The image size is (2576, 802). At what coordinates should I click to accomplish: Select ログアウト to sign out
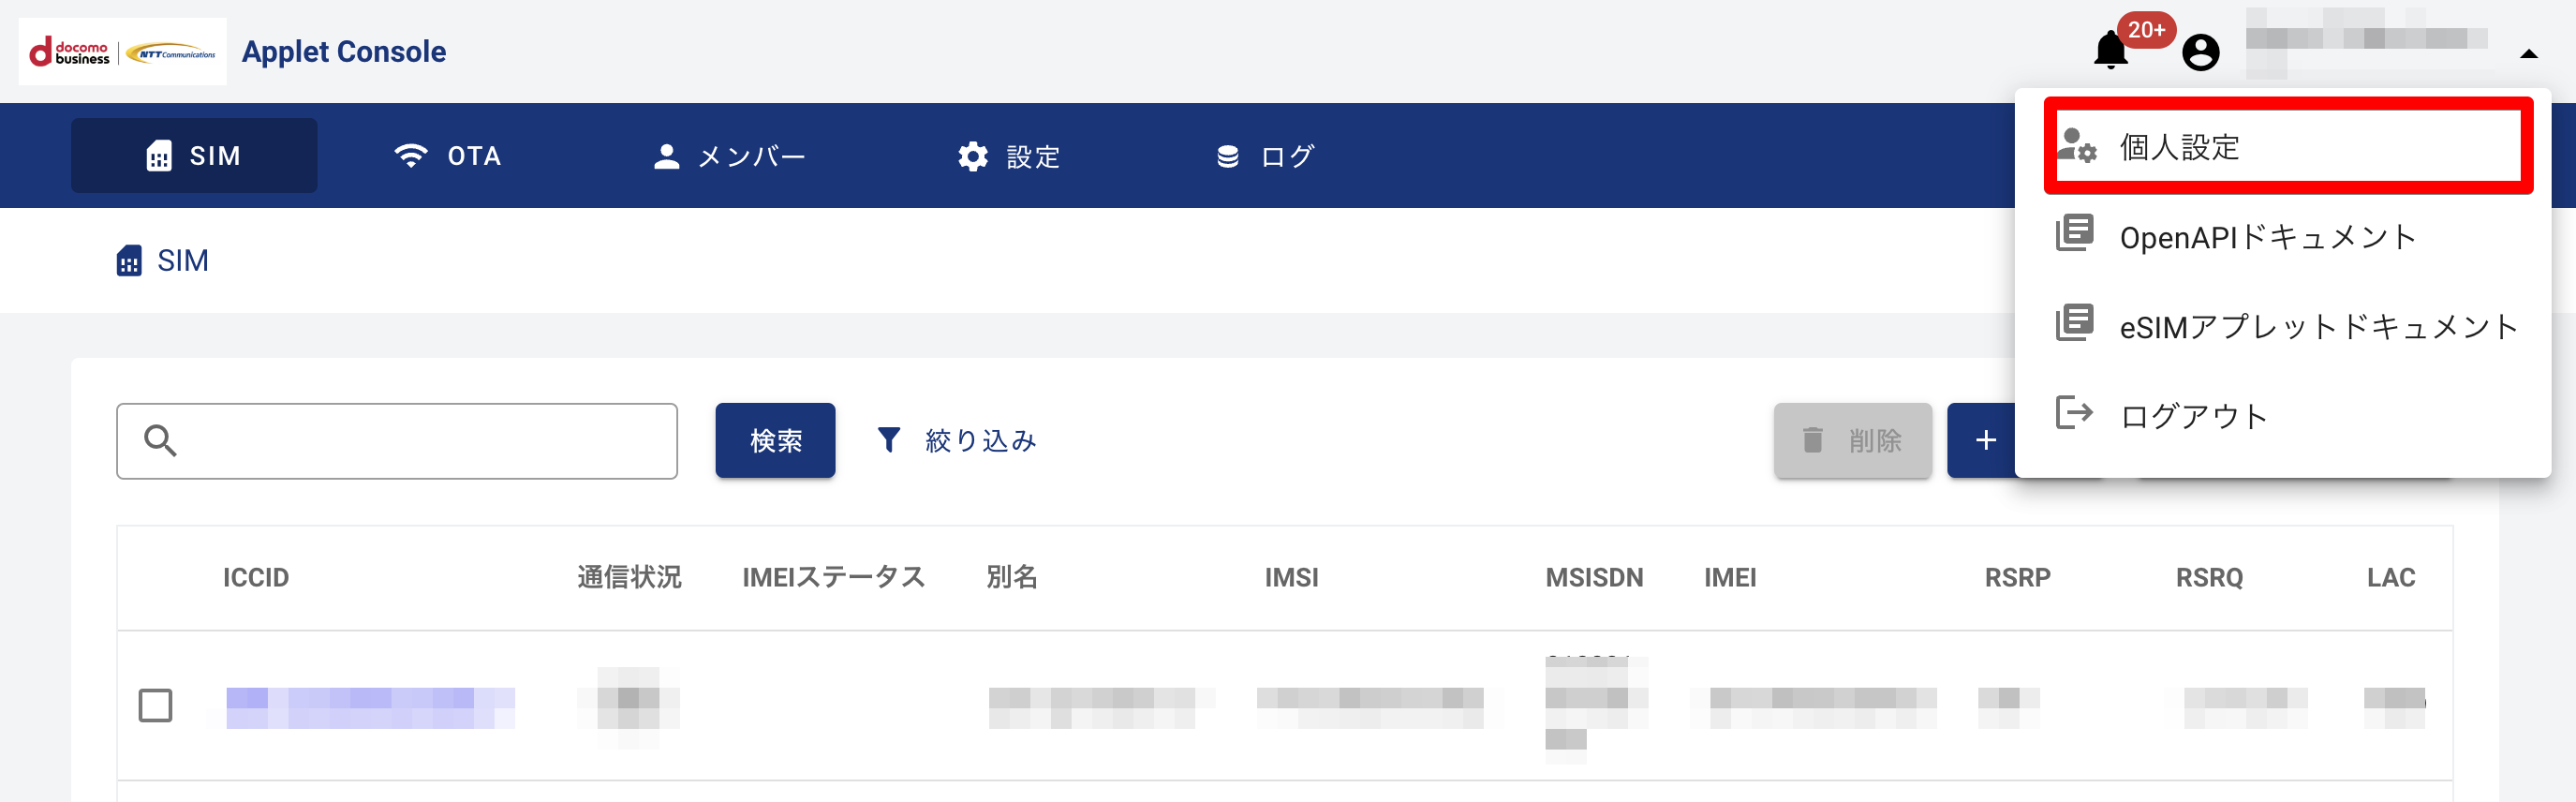pos(2192,416)
